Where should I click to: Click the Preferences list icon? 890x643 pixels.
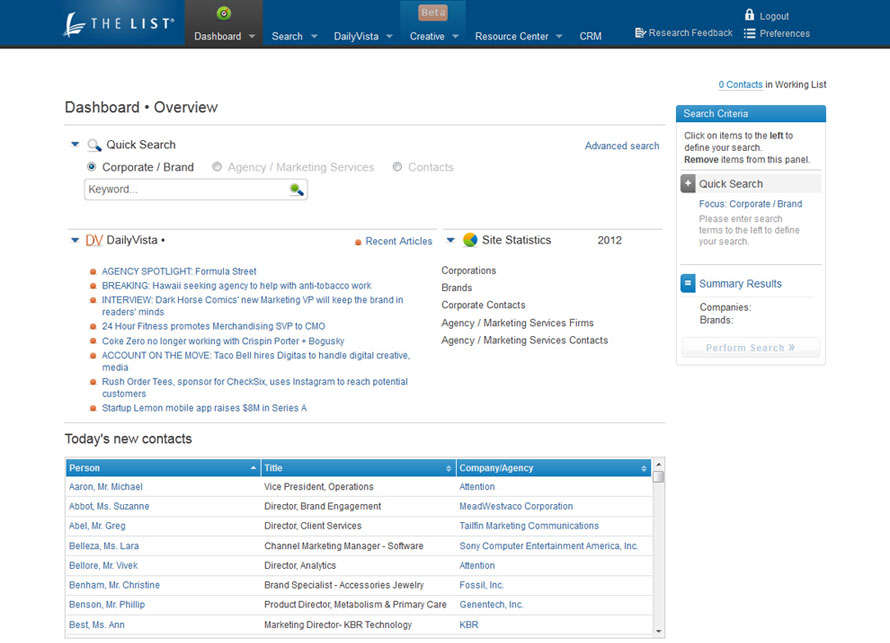click(749, 33)
